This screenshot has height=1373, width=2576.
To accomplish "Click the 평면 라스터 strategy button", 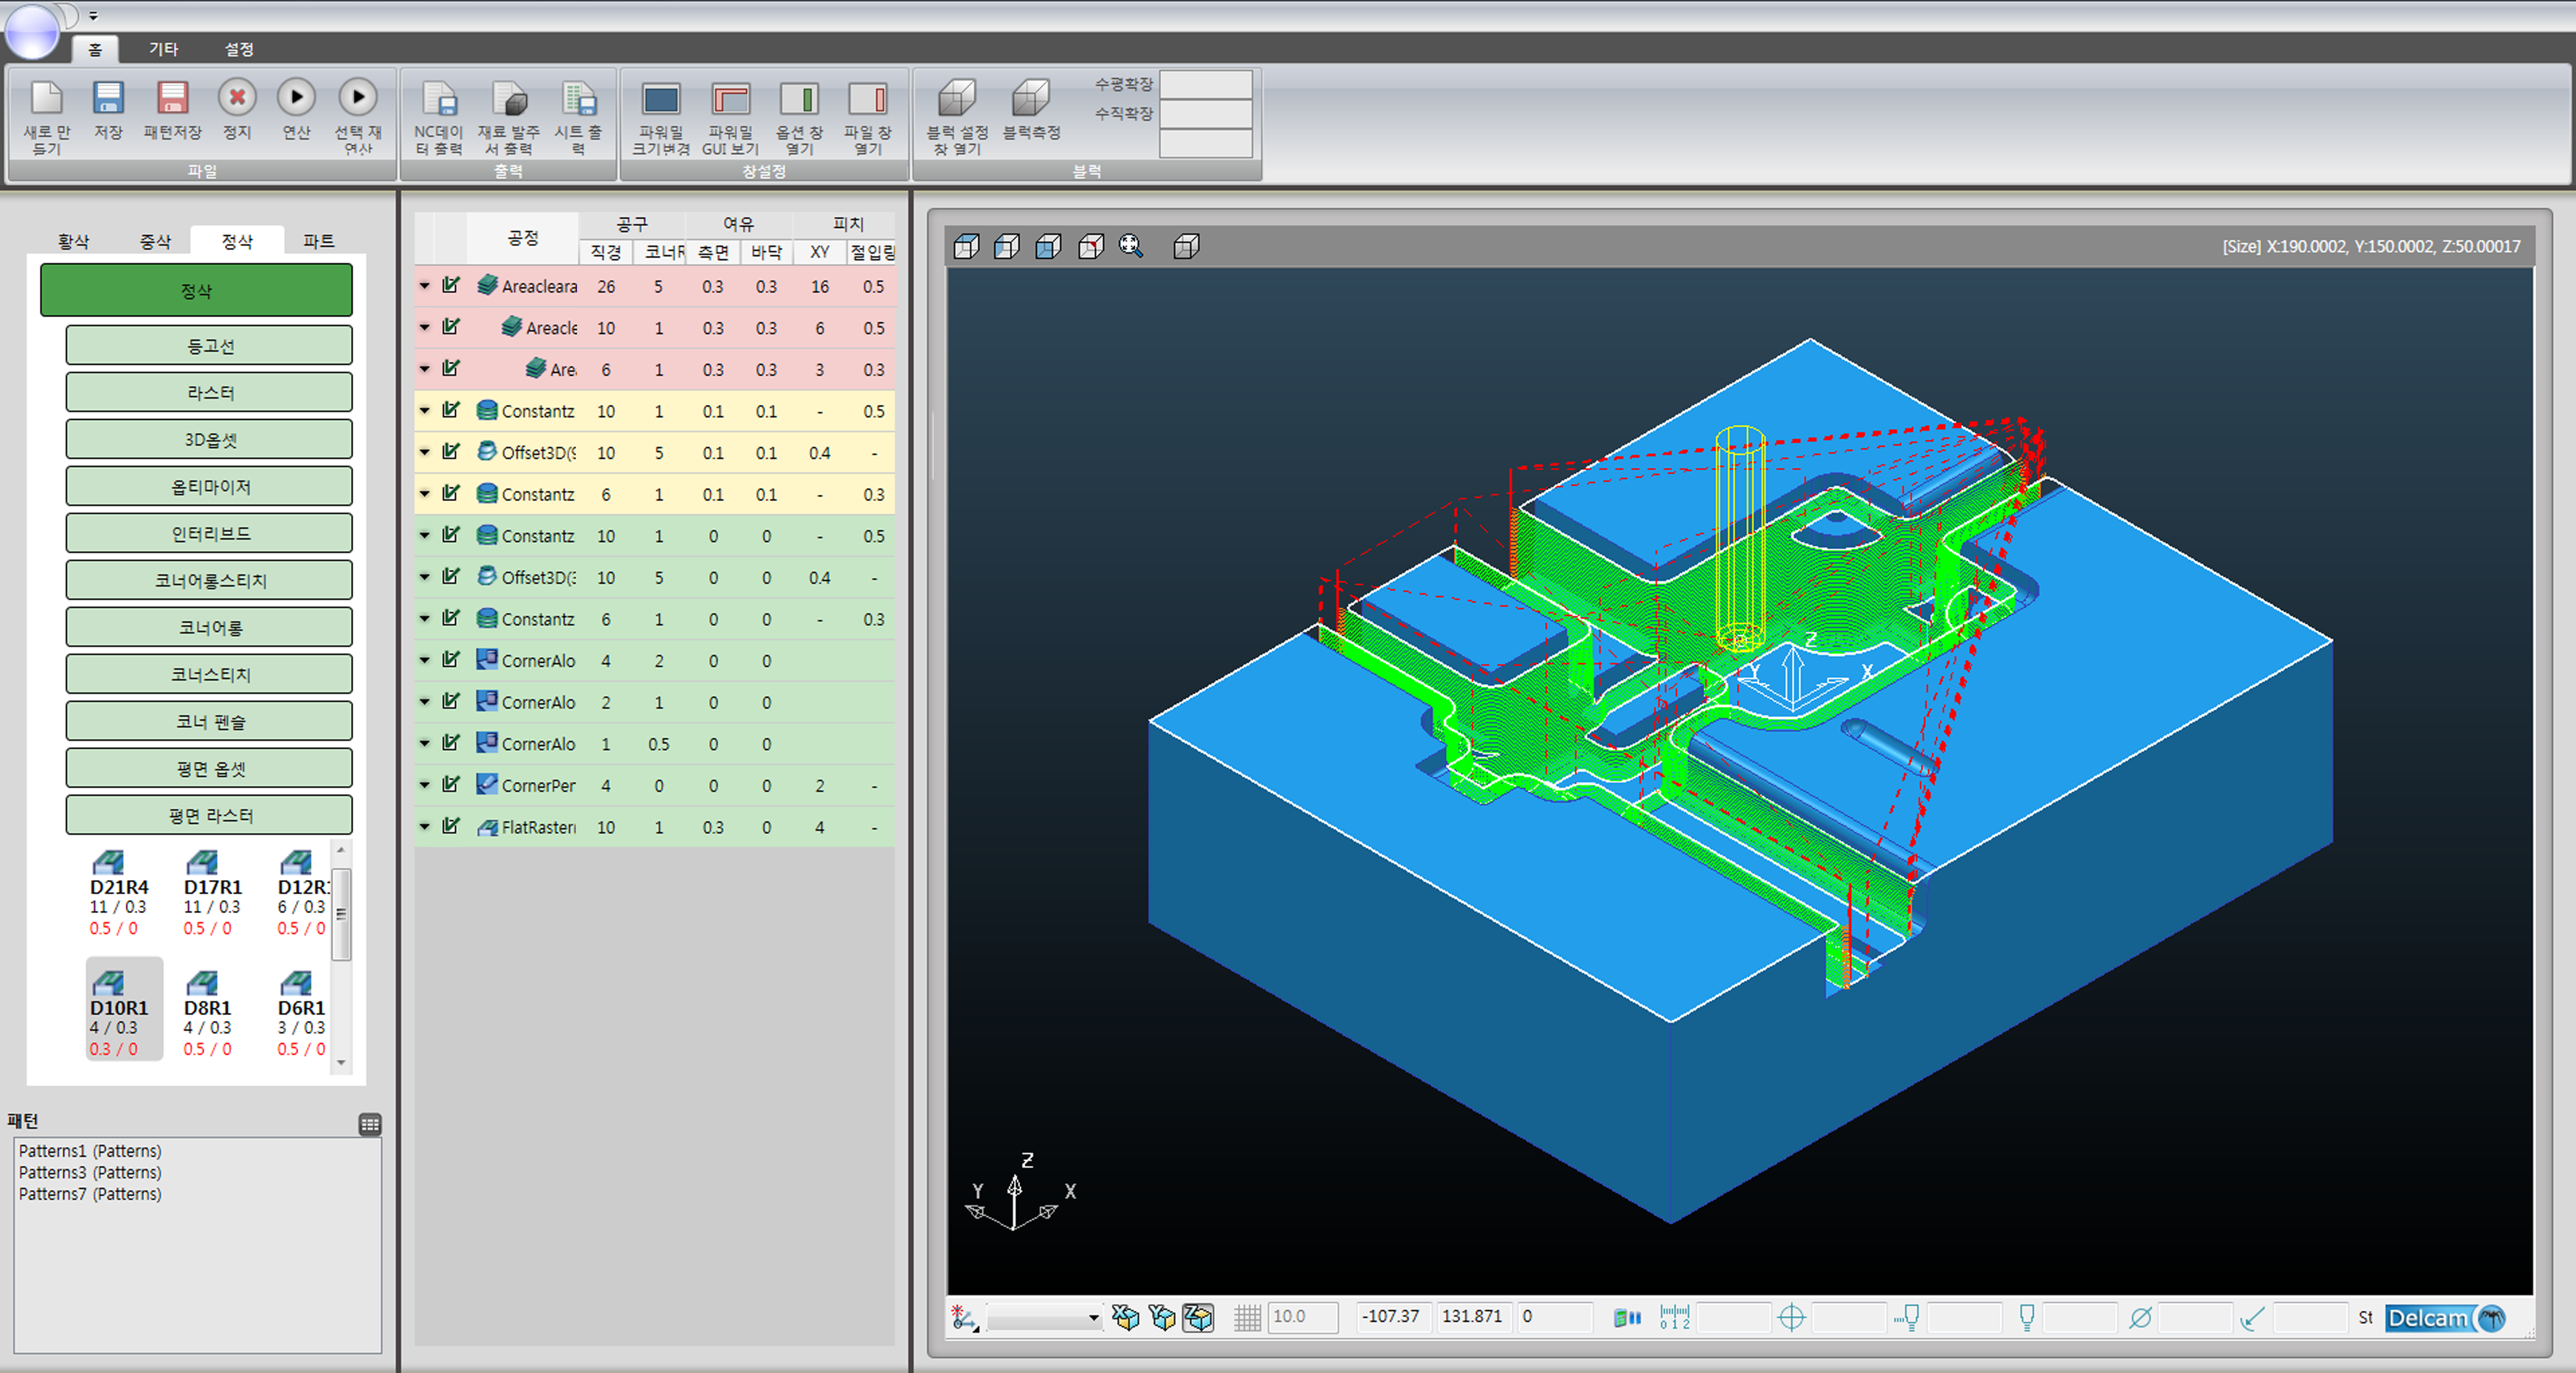I will tap(209, 816).
